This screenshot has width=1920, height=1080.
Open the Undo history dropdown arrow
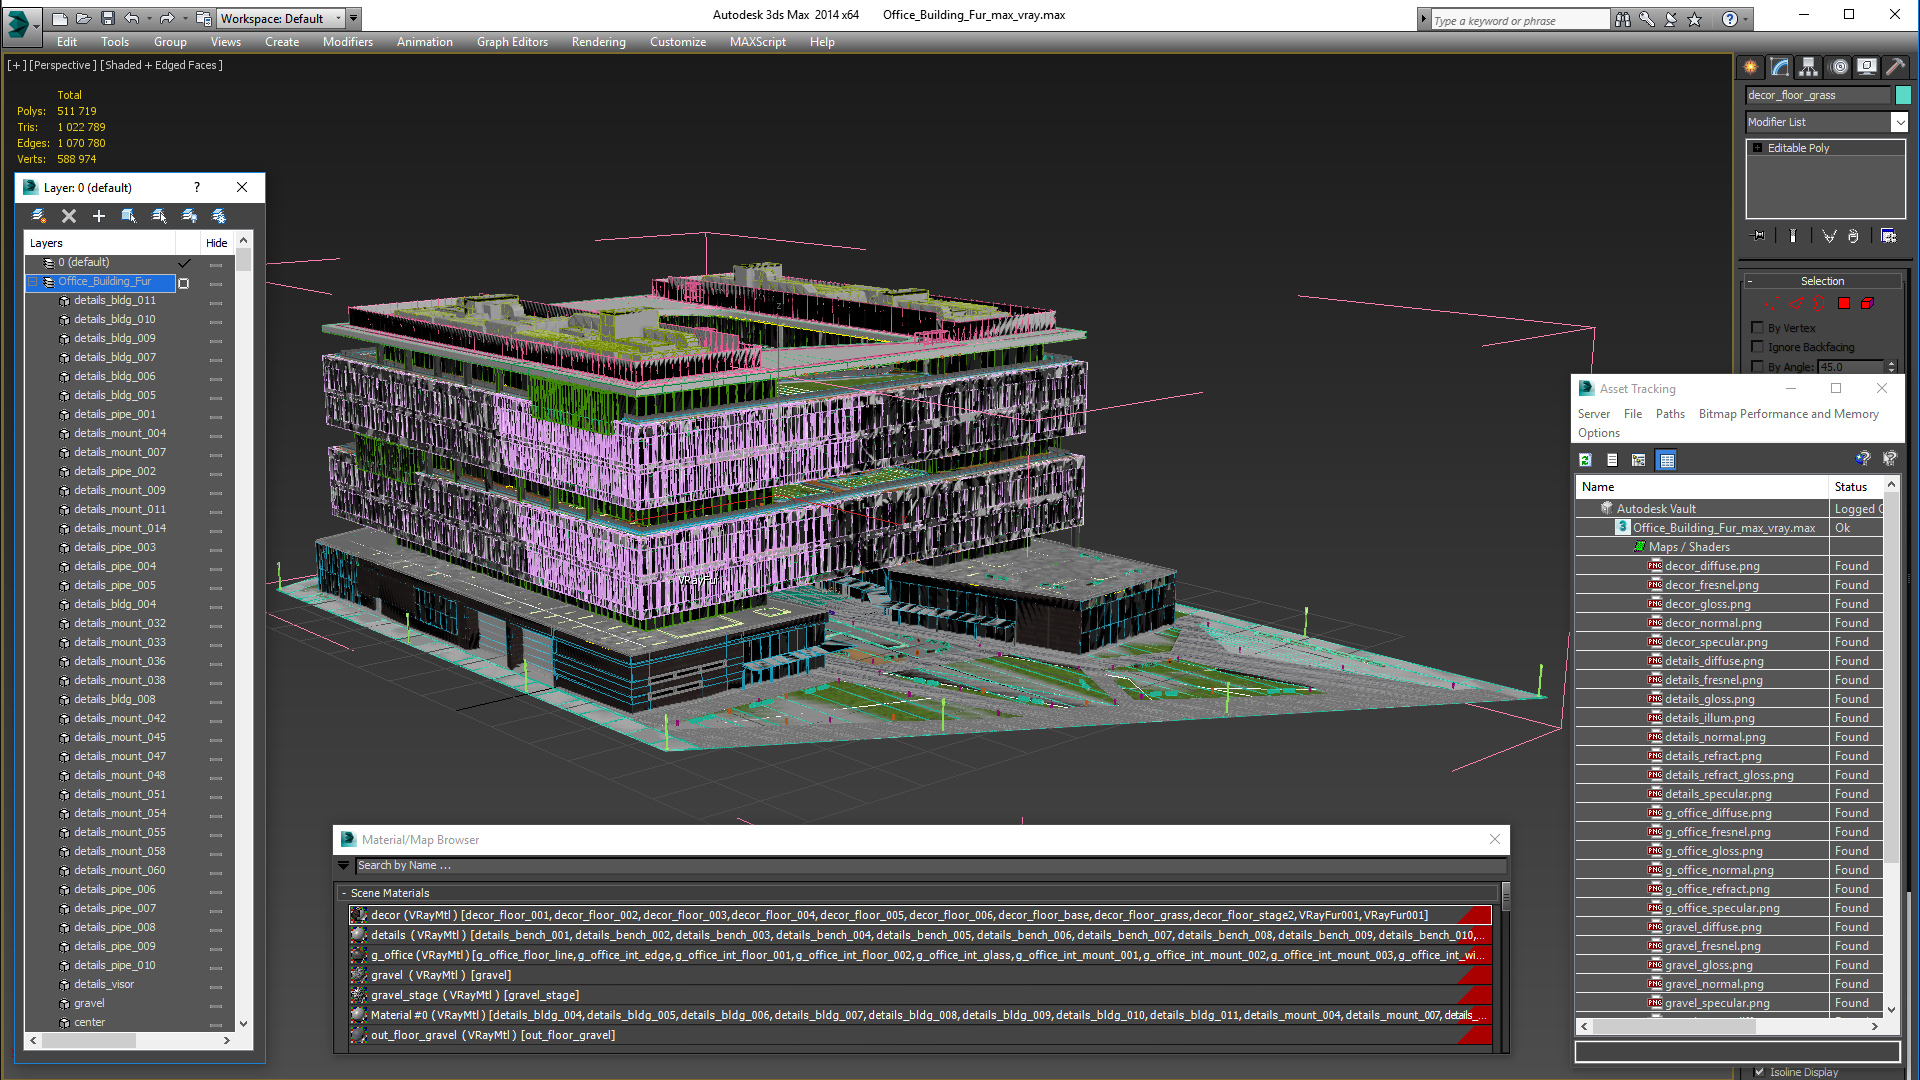(x=148, y=18)
